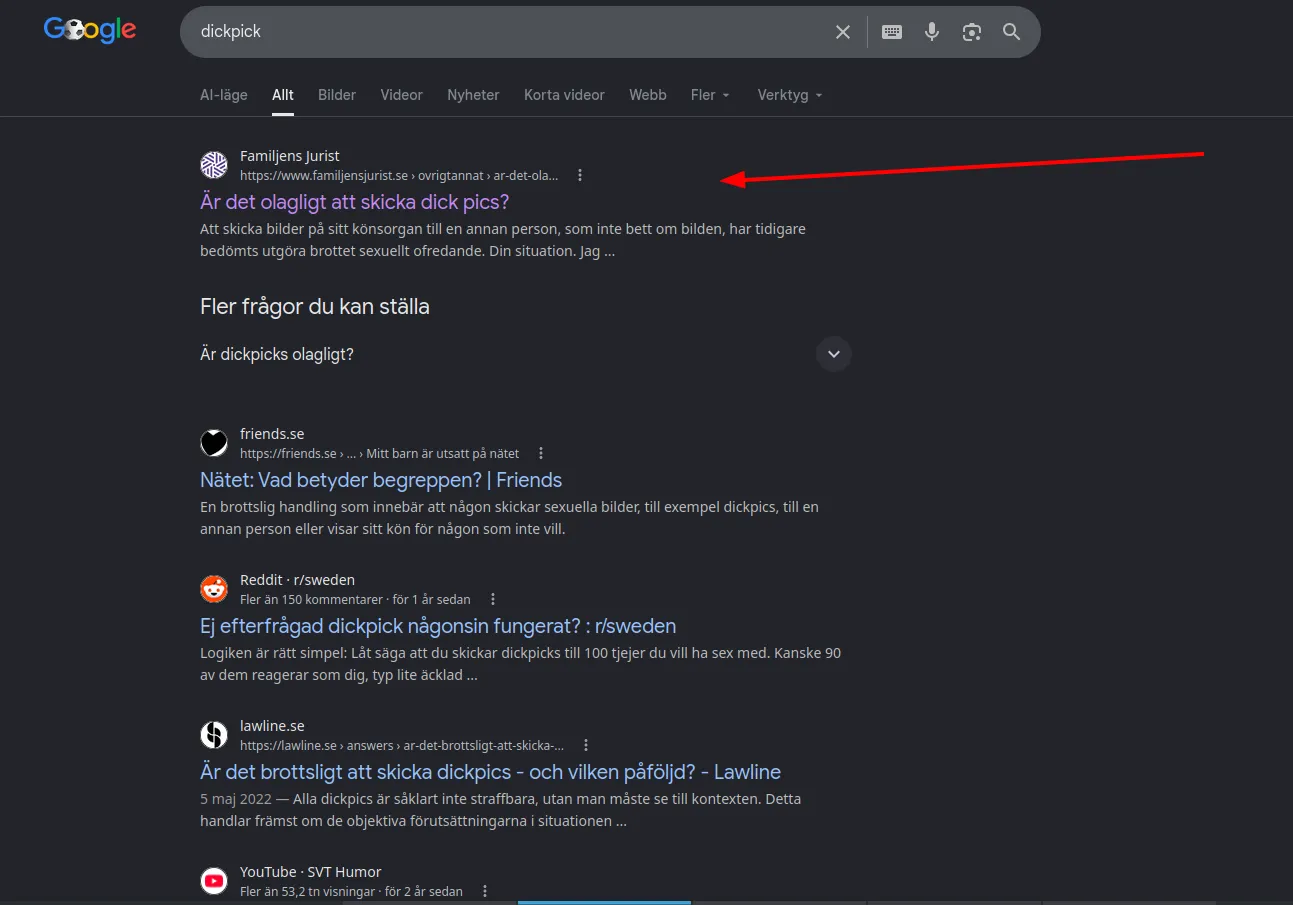Click the familjensjurist.se URL breadcrumb
This screenshot has height=905, width=1293.
pos(399,175)
